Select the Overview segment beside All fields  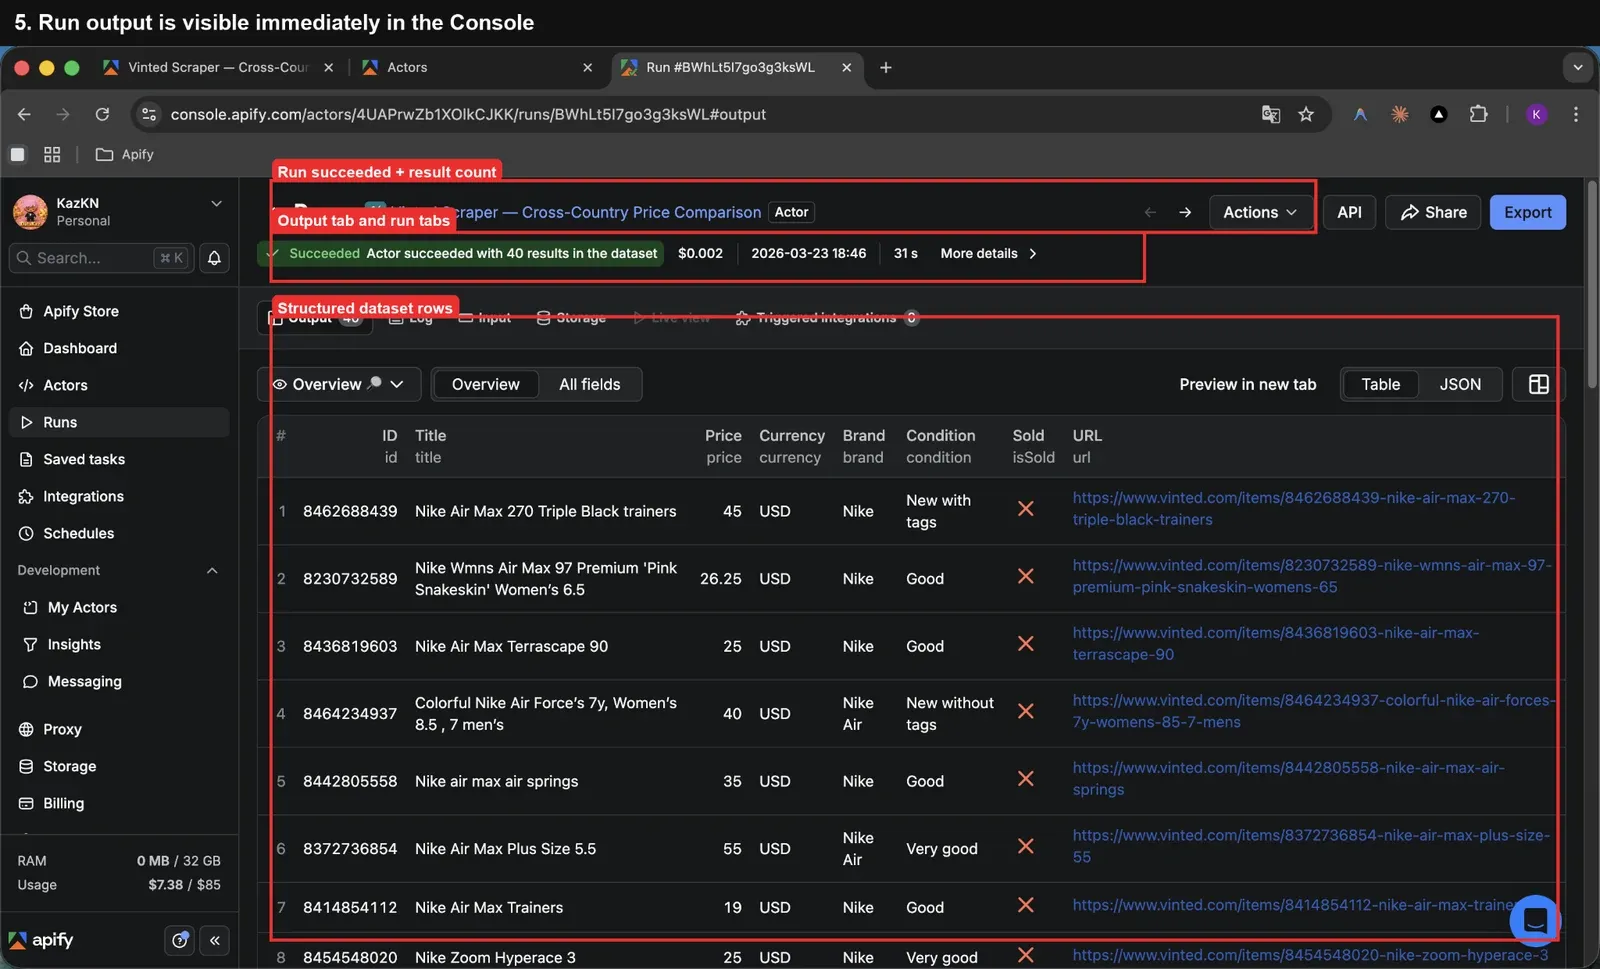486,384
